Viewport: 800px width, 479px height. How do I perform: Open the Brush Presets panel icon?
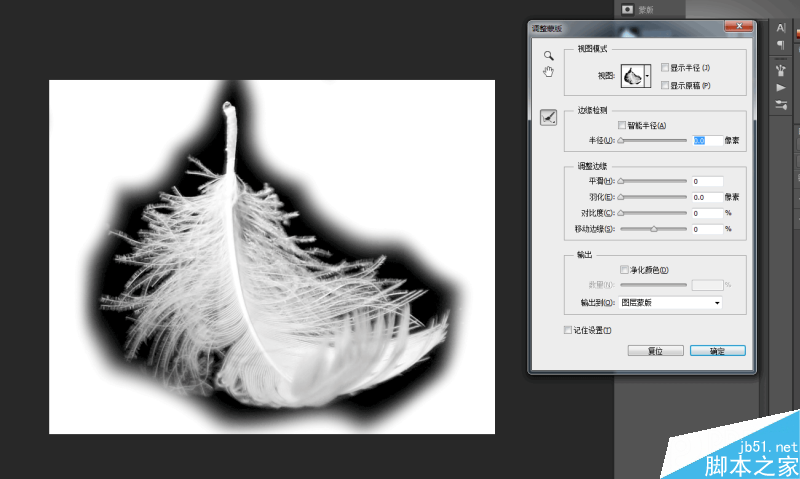tap(781, 70)
